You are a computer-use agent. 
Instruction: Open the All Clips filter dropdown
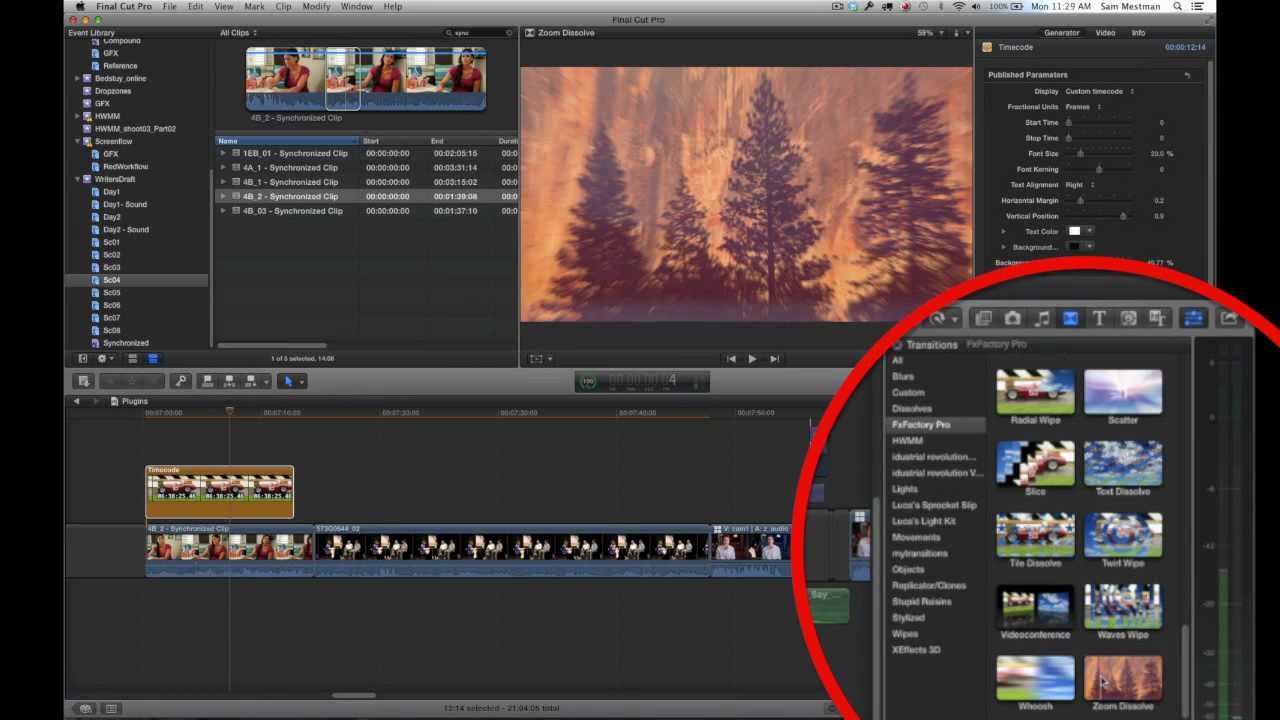point(238,33)
